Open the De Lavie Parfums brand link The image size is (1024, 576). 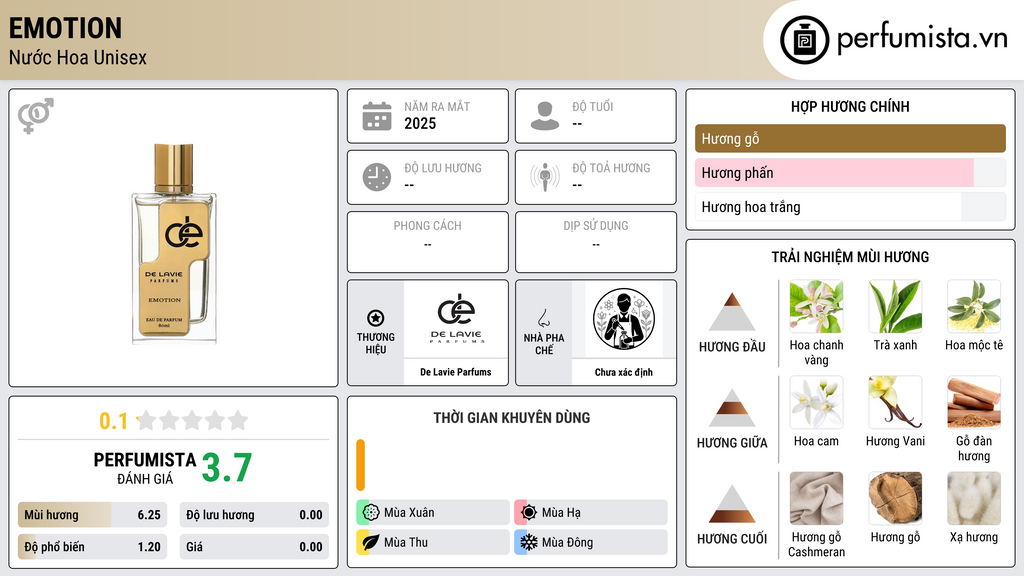456,372
